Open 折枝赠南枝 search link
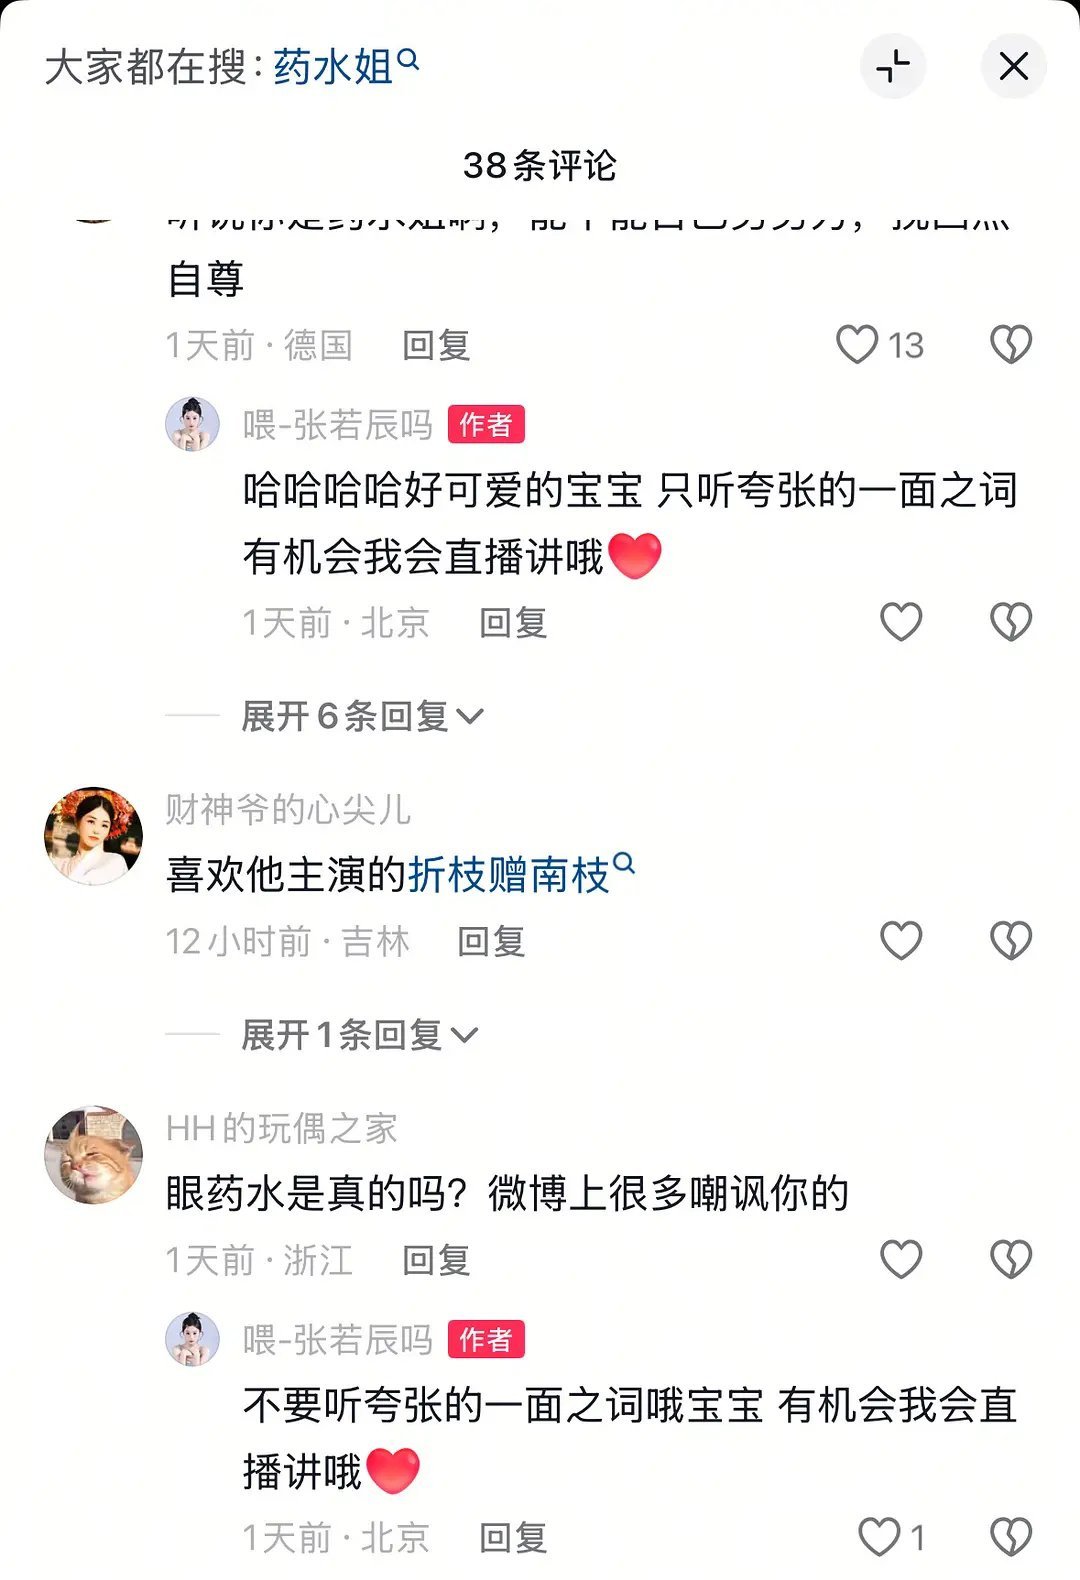Viewport: 1080px width, 1580px height. point(520,875)
